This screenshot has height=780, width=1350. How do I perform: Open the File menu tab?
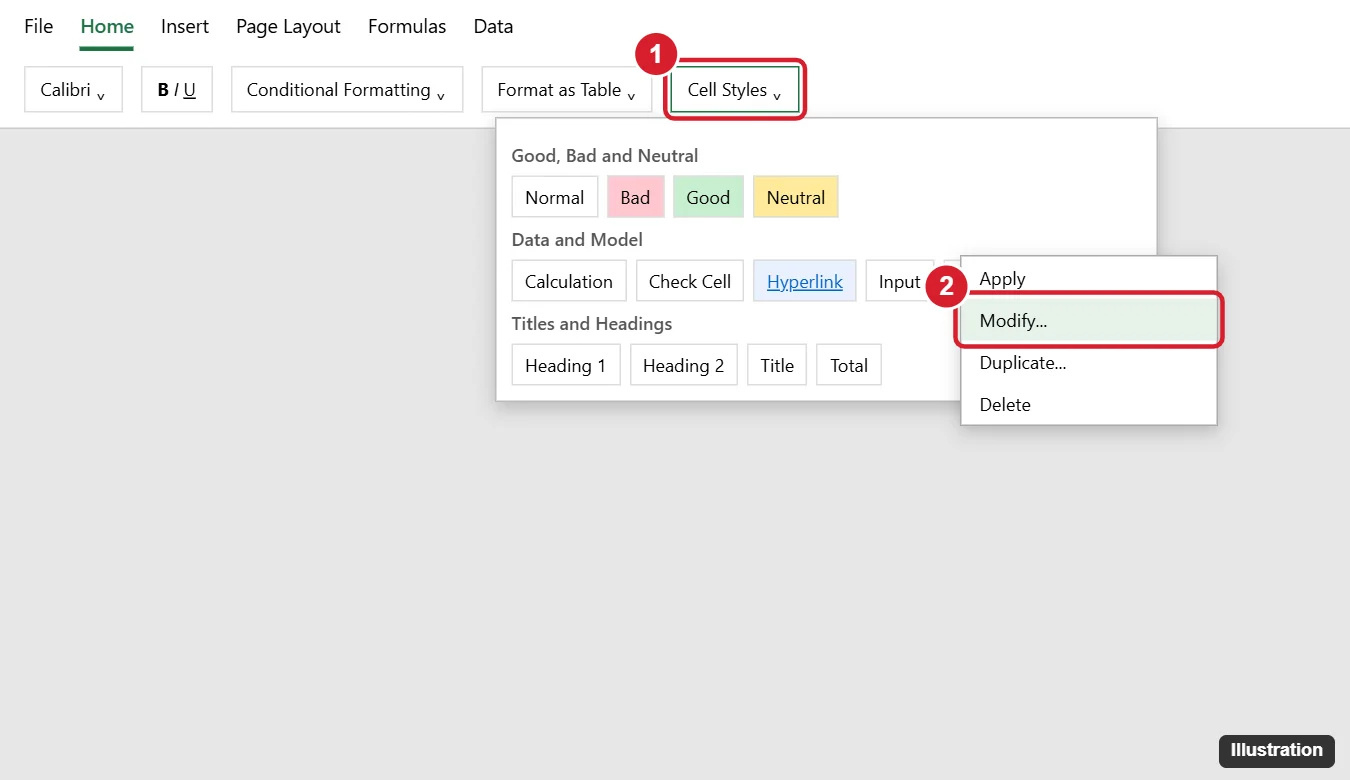pyautogui.click(x=39, y=27)
